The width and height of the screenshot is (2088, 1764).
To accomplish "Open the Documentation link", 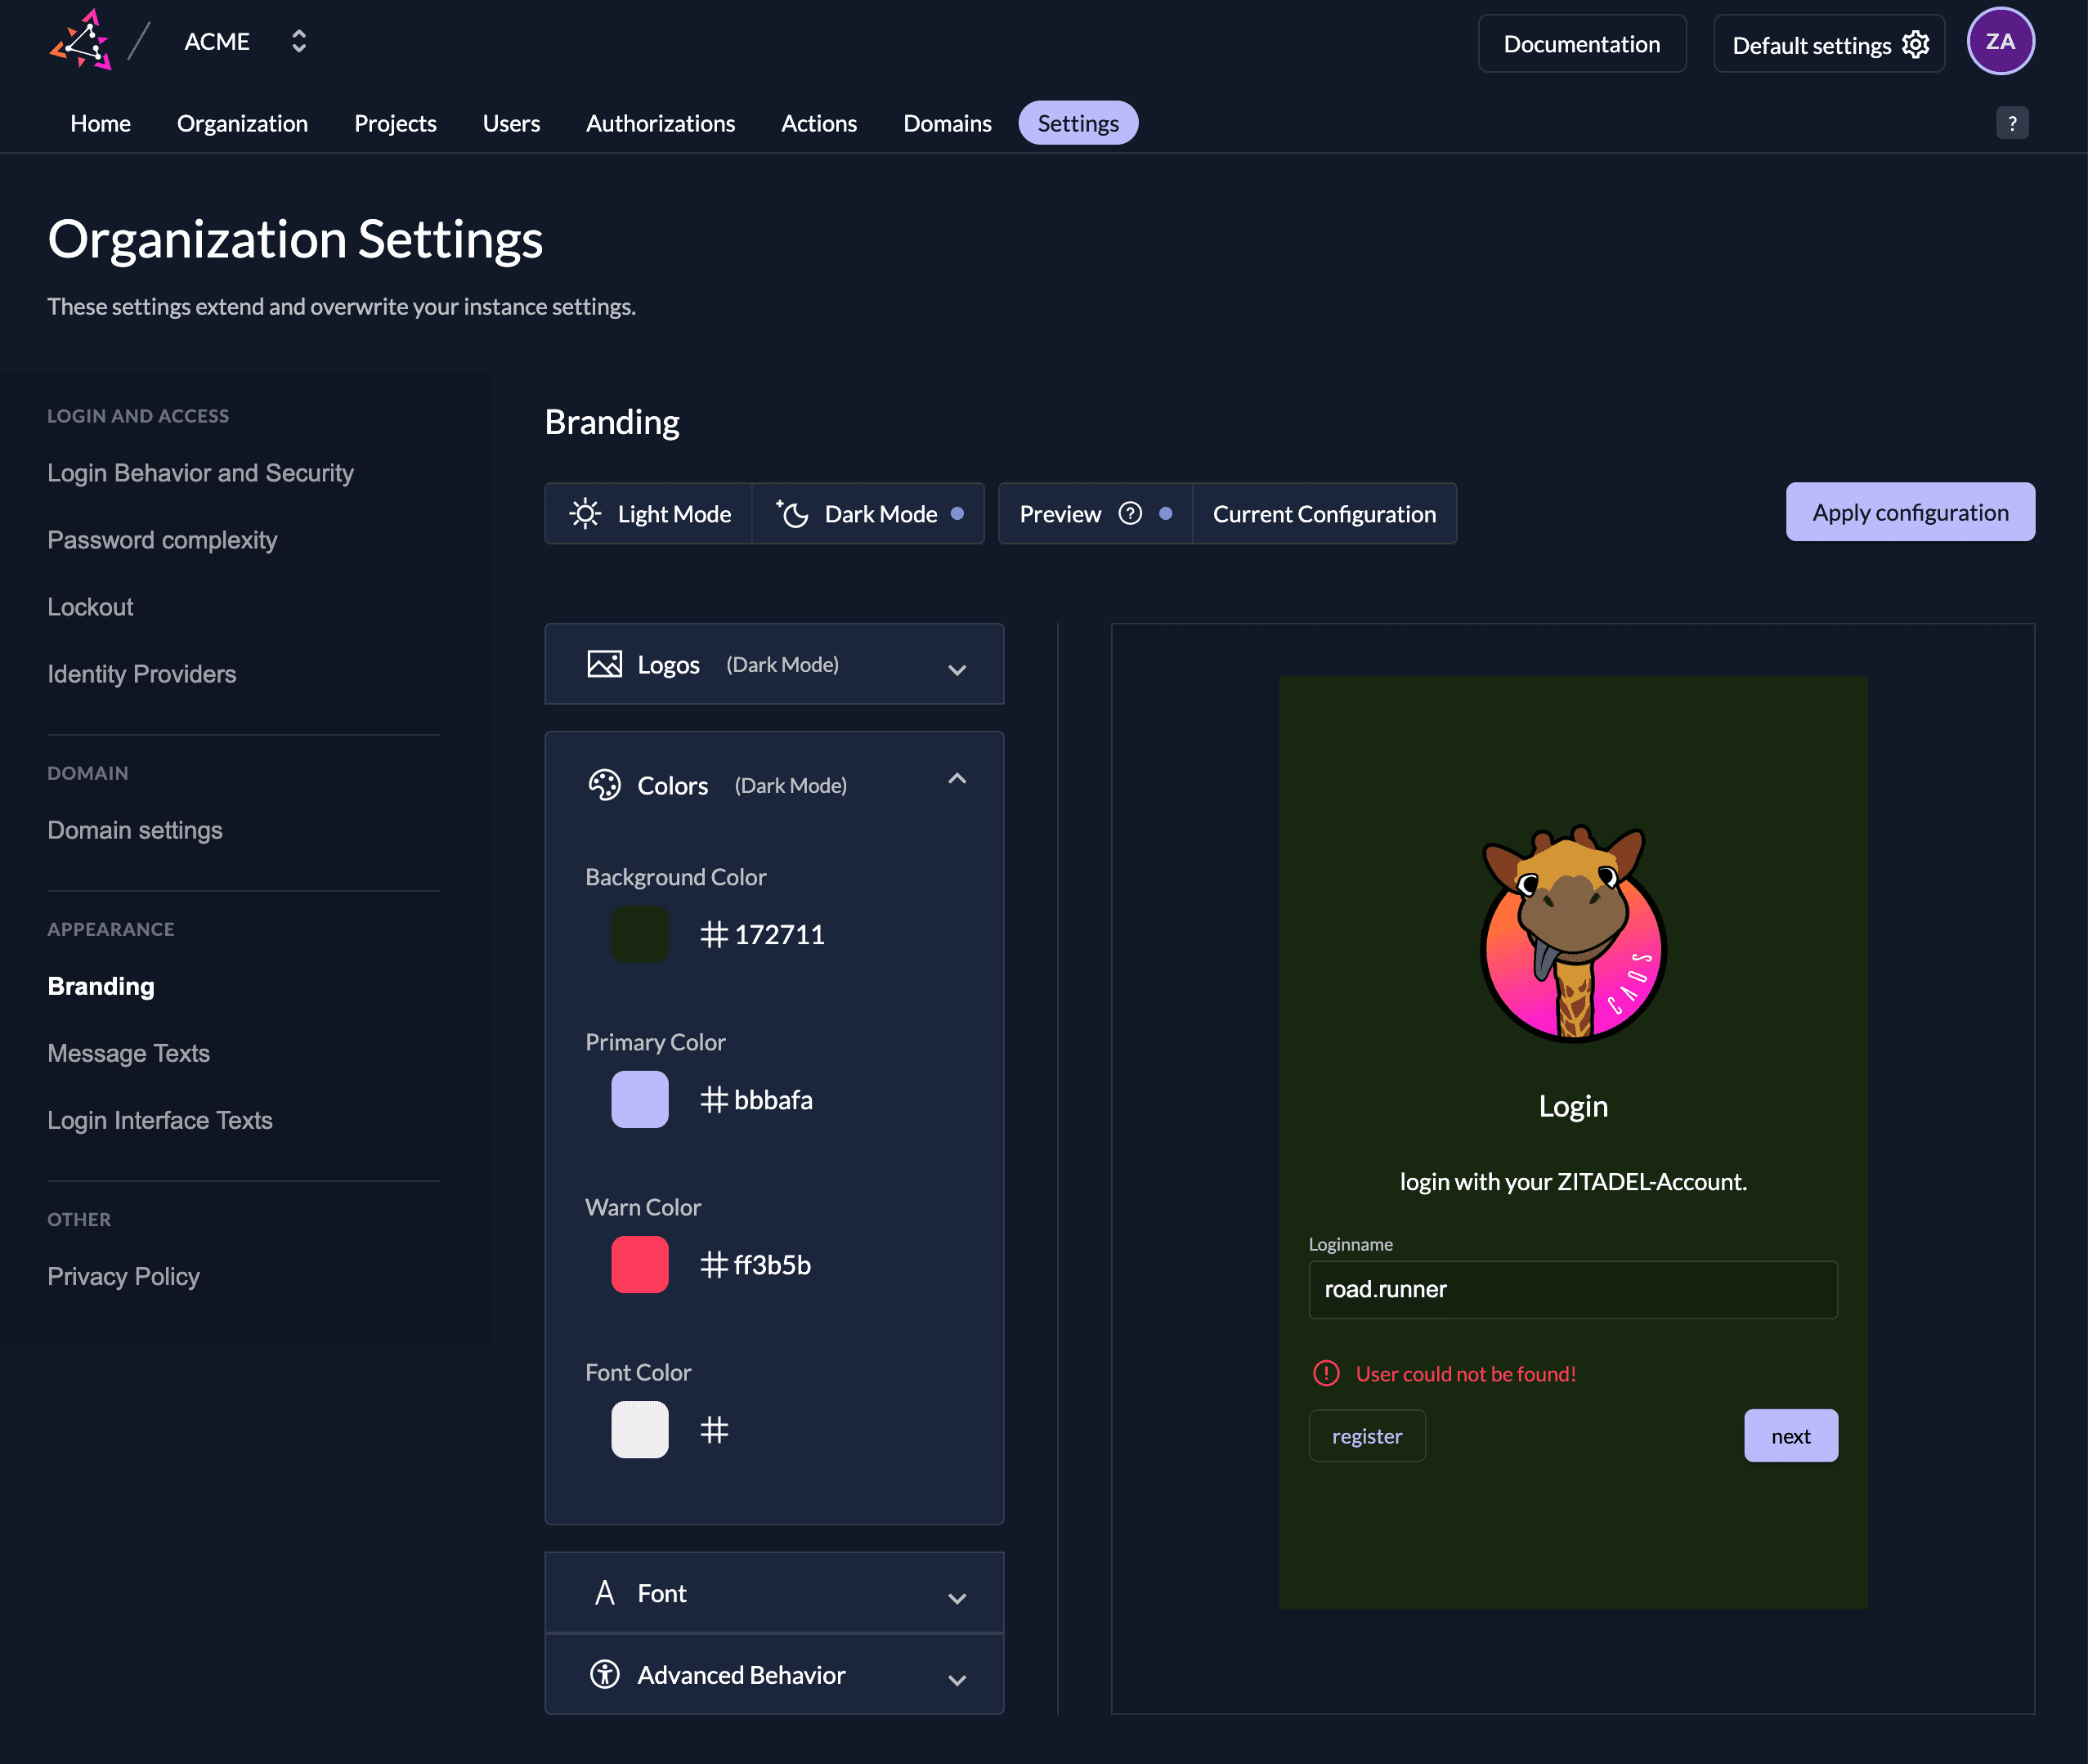I will (x=1581, y=44).
